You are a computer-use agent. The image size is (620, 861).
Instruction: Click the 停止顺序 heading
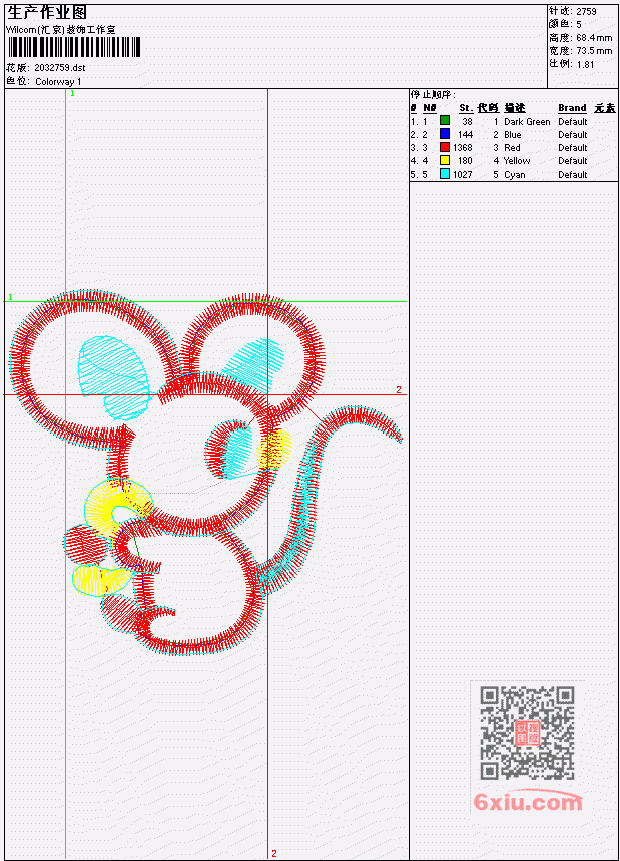tap(433, 95)
